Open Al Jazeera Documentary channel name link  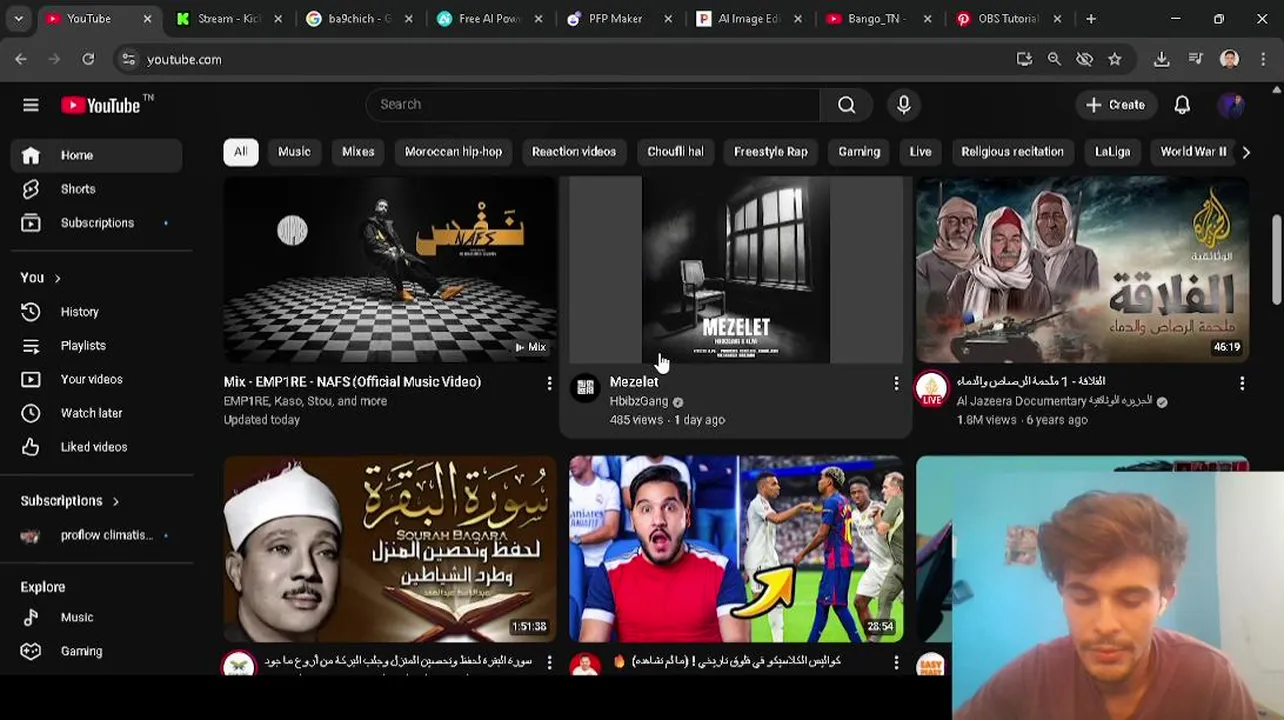[1053, 401]
